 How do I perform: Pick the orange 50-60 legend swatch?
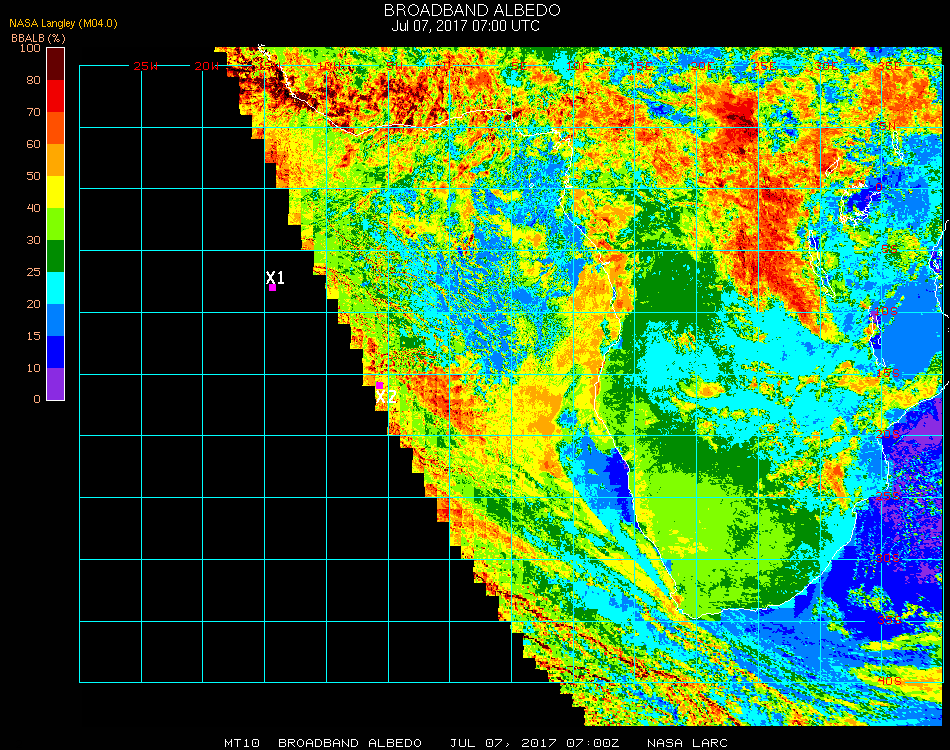pos(56,160)
